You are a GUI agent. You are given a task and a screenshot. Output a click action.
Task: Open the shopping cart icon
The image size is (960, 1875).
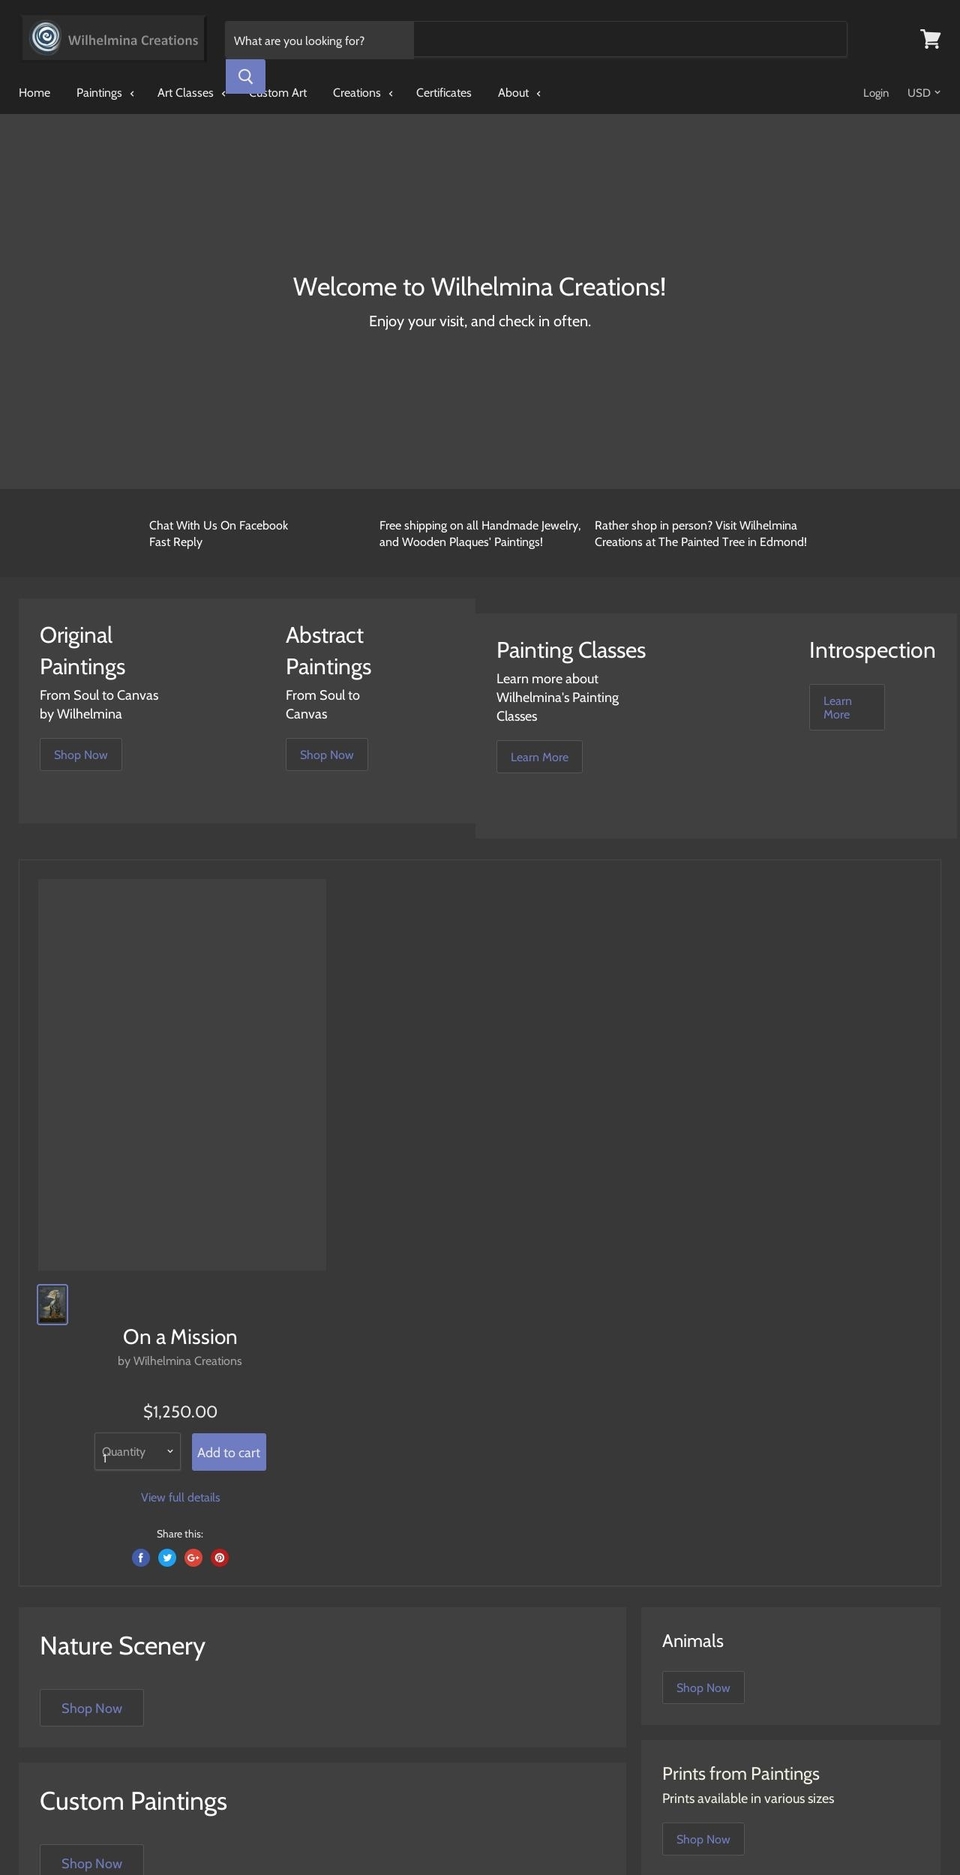pyautogui.click(x=930, y=39)
